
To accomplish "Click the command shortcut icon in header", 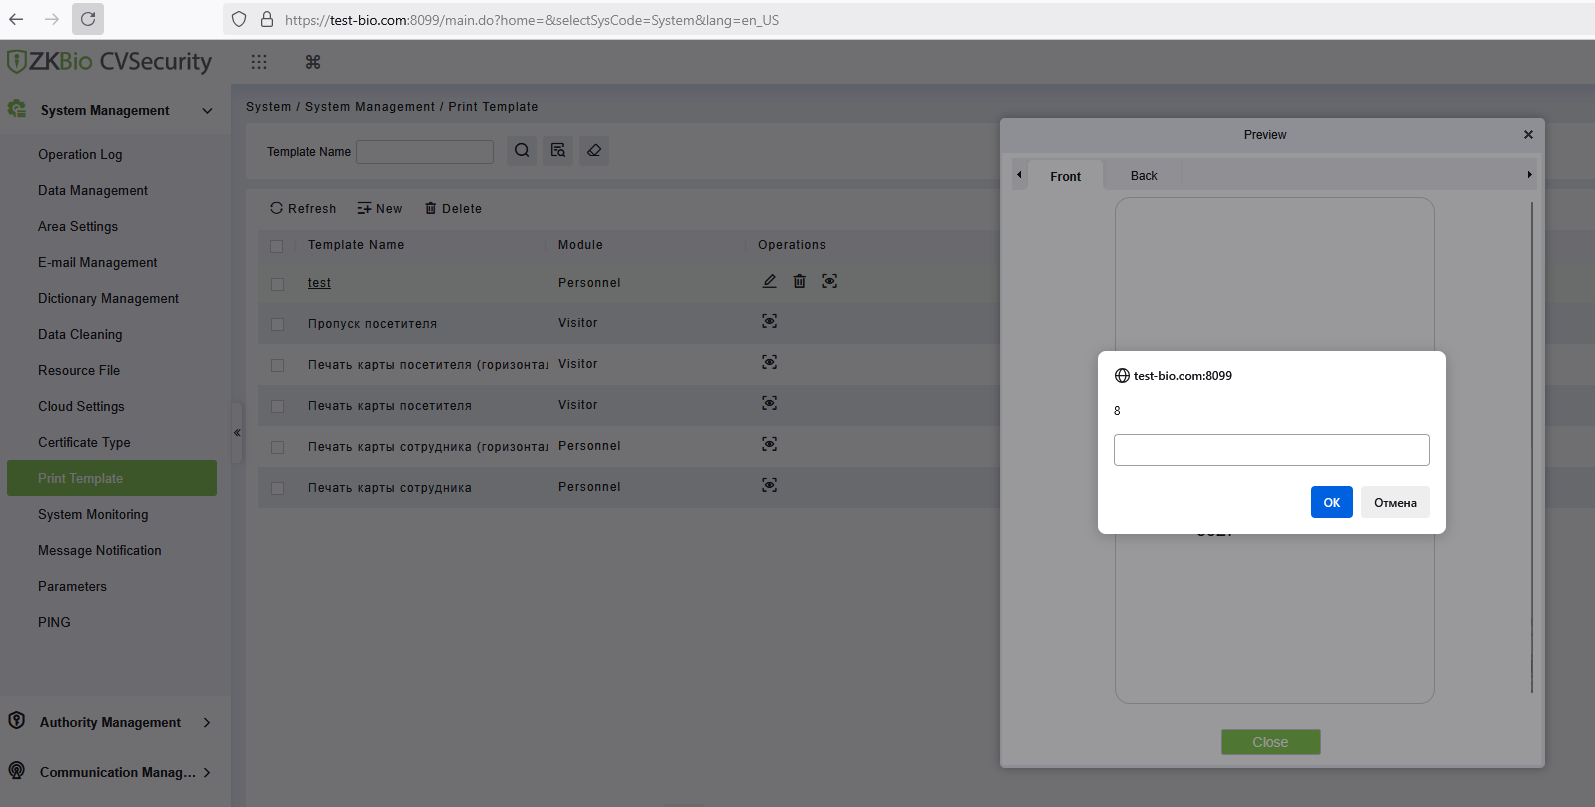I will click(313, 62).
